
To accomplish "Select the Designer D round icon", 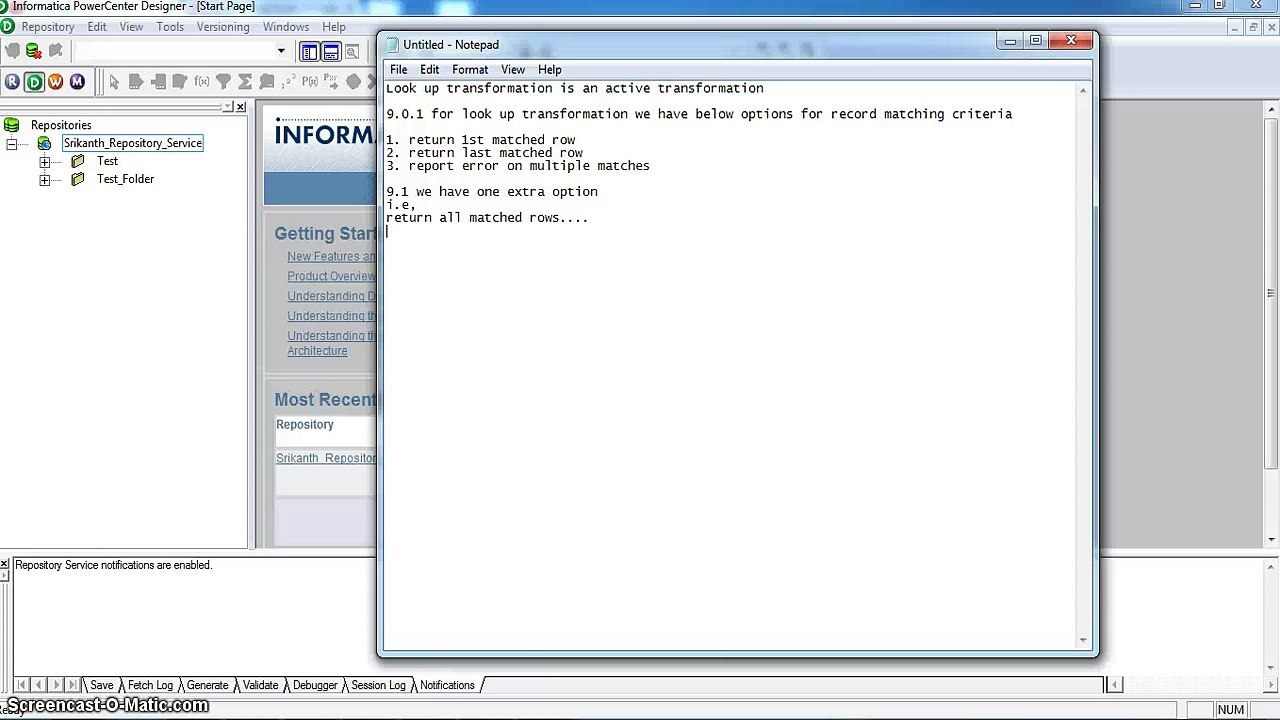I will coord(34,82).
